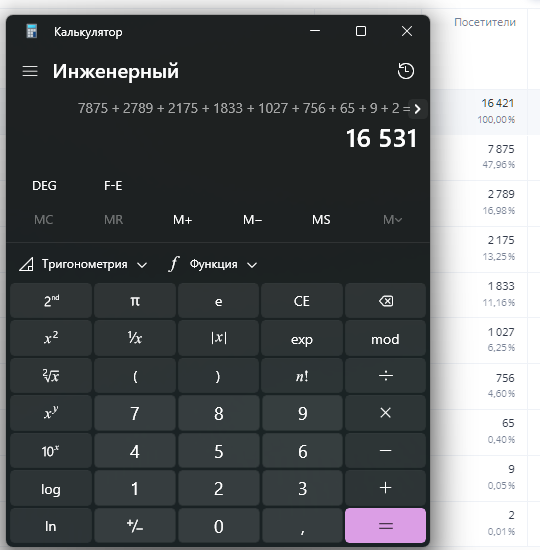540x550 pixels.
Task: Click the digit 4 key
Action: pos(135,451)
